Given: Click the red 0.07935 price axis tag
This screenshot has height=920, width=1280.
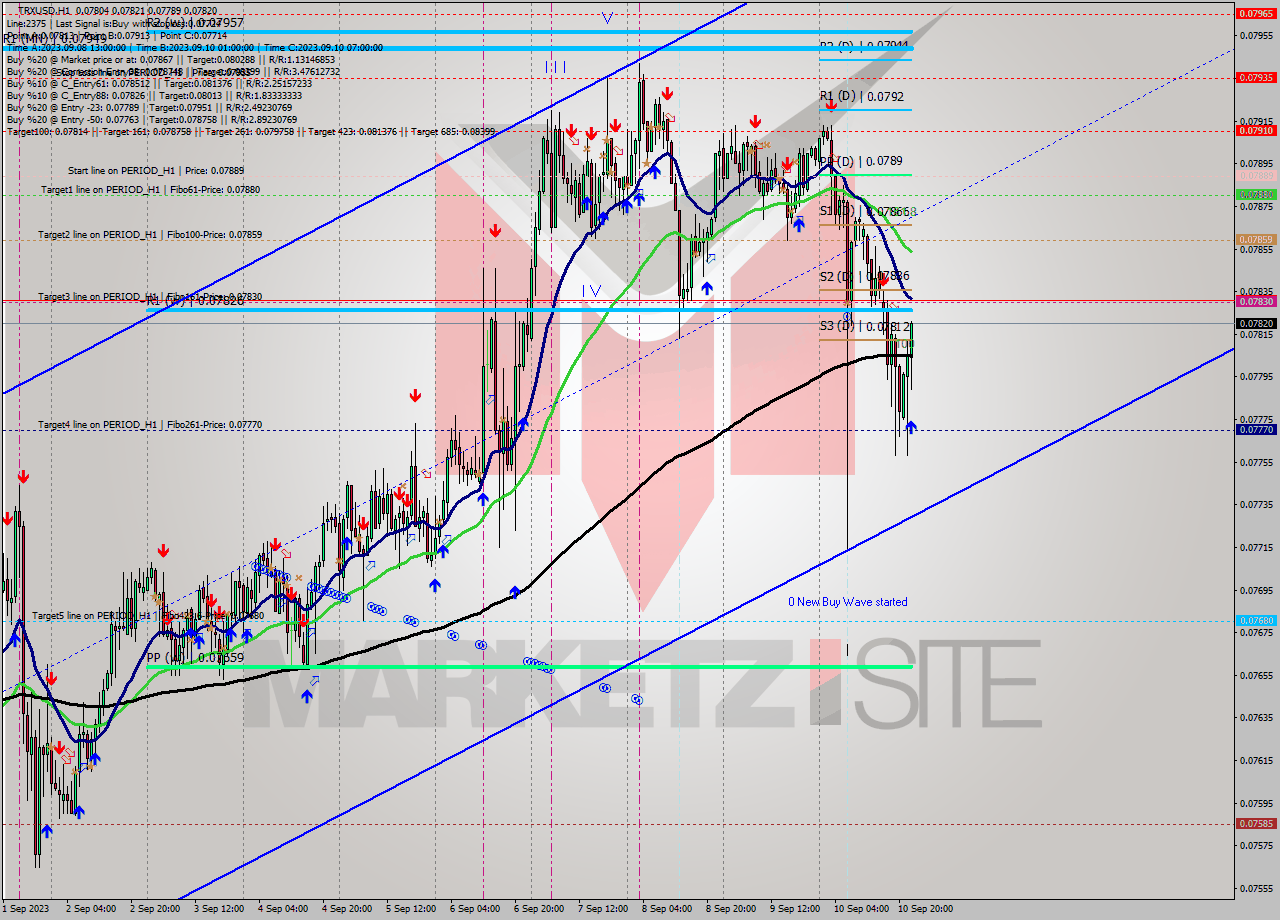Looking at the screenshot, I should (1255, 77).
